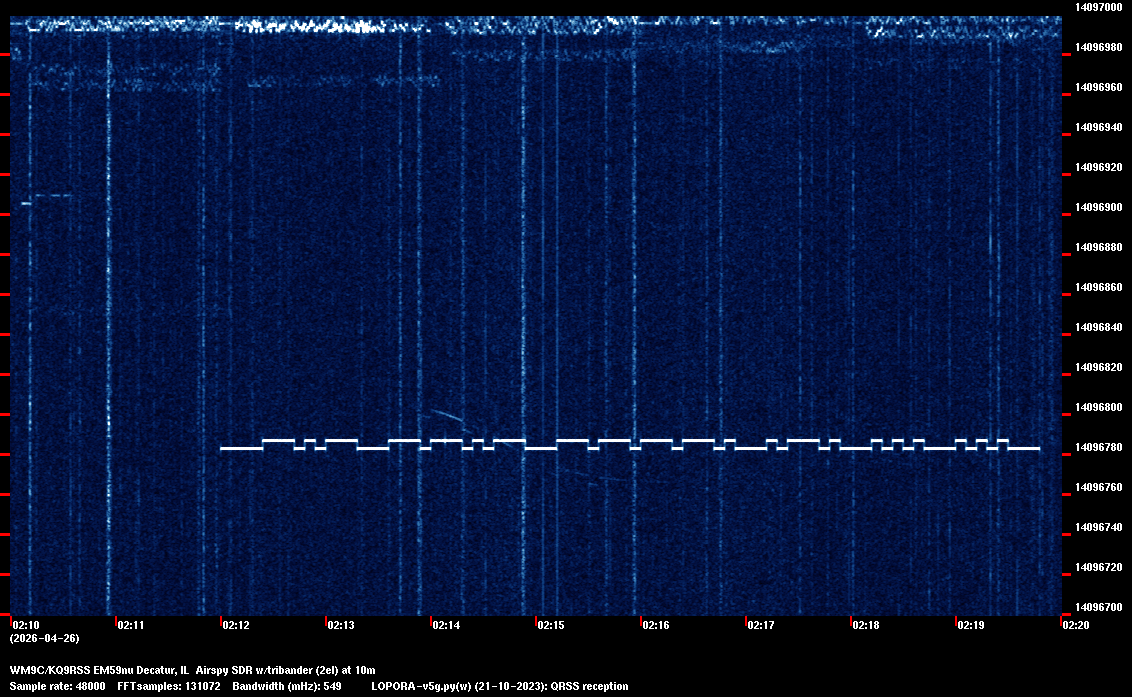Click the 14096900 frequency label
This screenshot has width=1132, height=697.
[x=1098, y=207]
